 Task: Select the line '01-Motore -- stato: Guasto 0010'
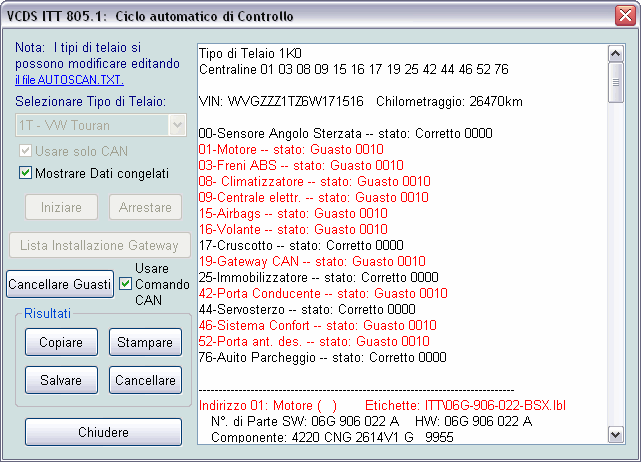tap(291, 149)
